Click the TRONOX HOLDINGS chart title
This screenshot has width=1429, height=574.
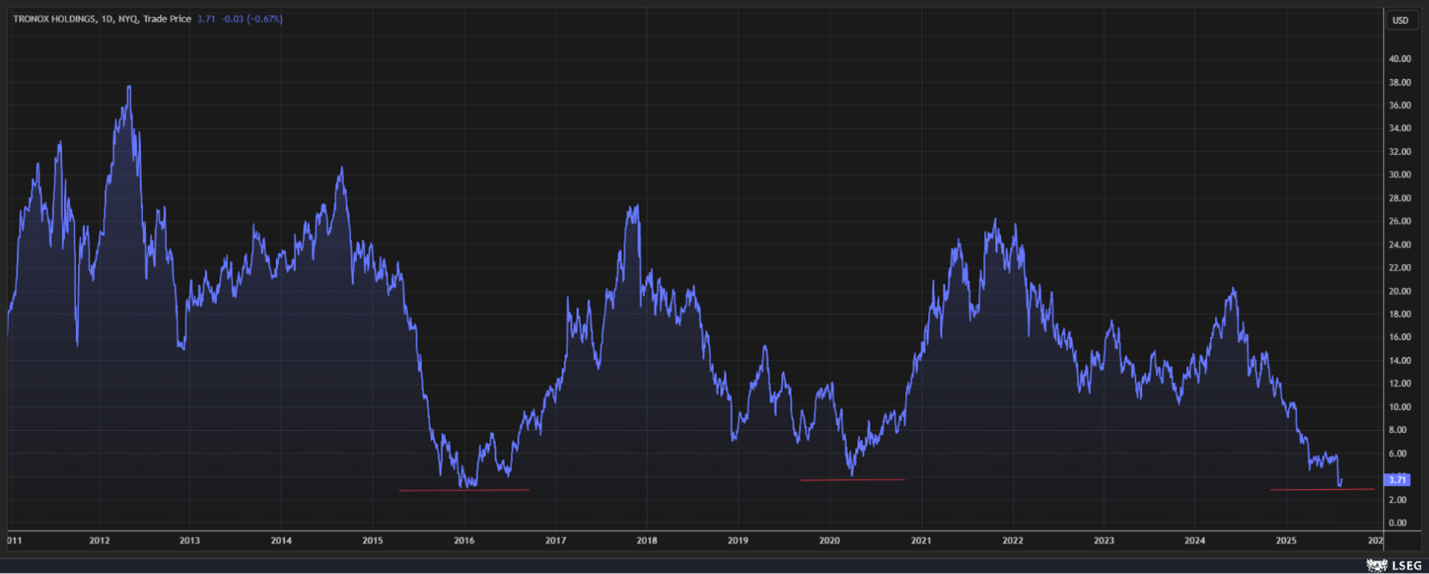54,19
